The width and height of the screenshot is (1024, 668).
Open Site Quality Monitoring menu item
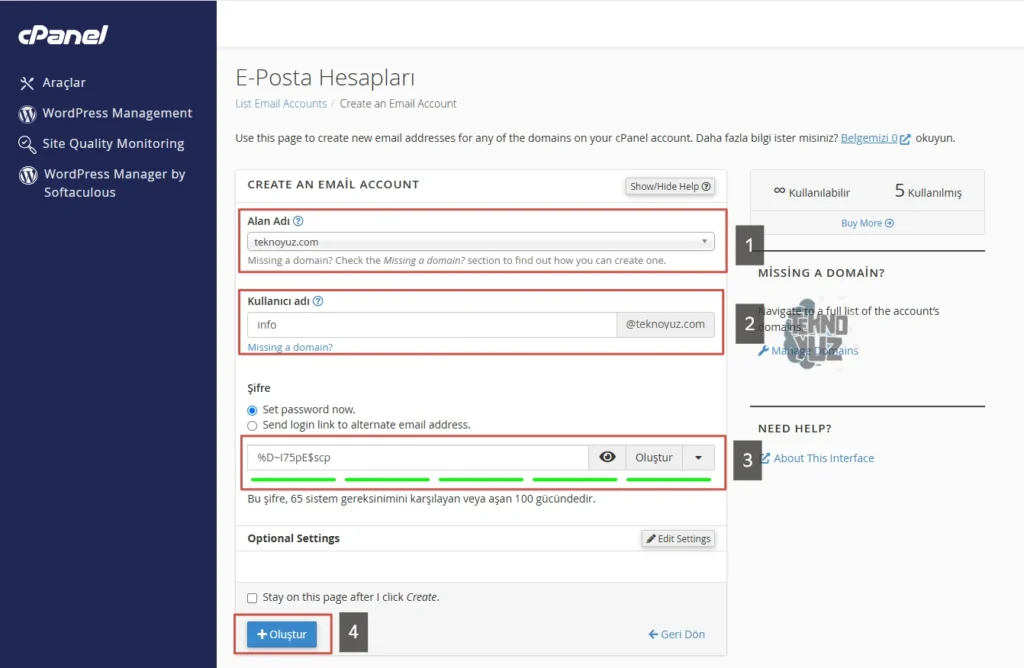[x=114, y=144]
